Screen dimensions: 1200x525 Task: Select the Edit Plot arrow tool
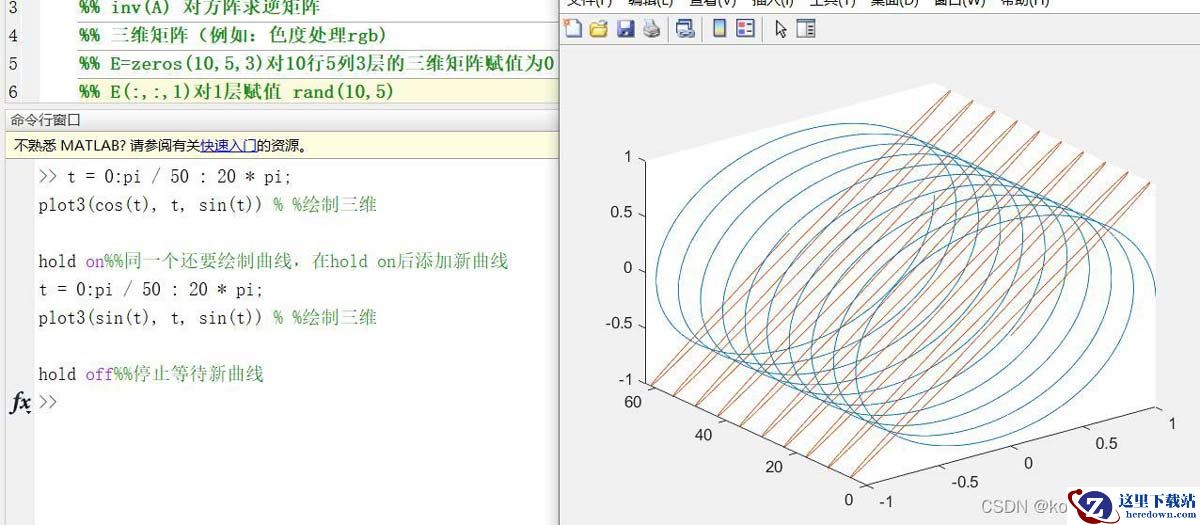780,28
